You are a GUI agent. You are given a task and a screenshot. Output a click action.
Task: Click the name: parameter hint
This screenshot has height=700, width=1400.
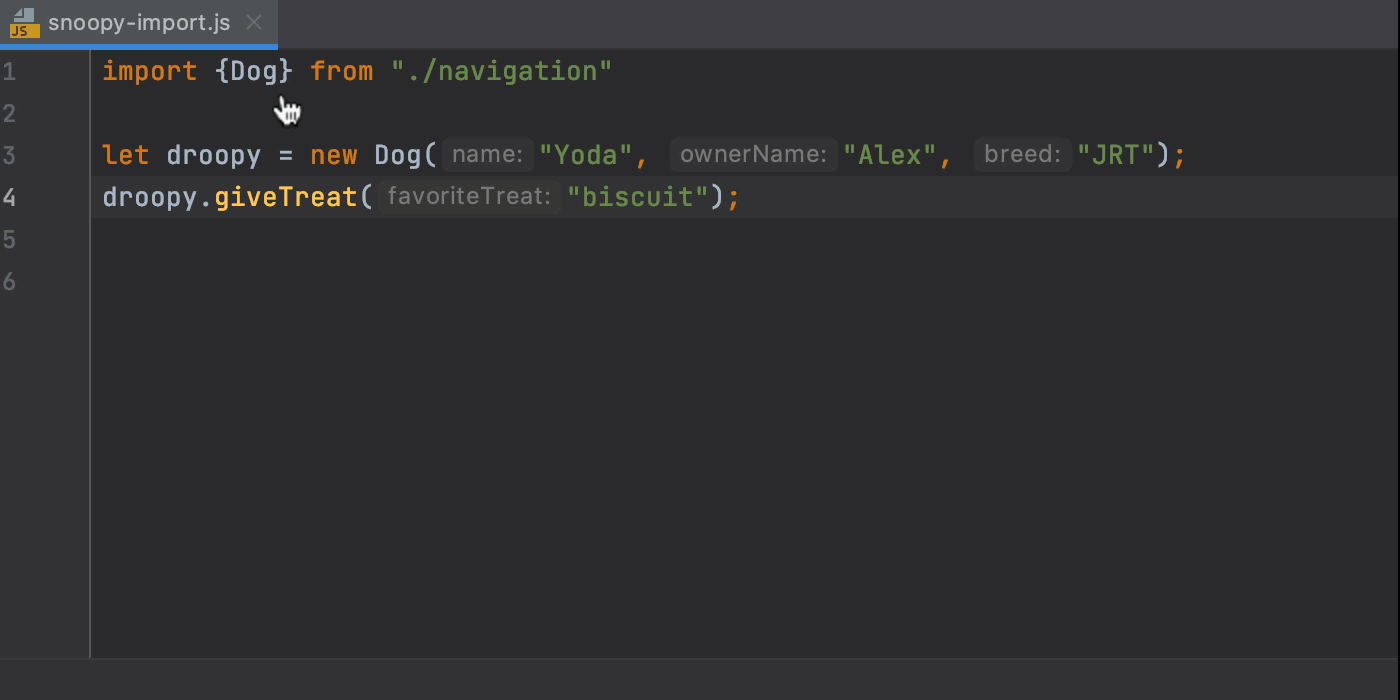pos(487,155)
